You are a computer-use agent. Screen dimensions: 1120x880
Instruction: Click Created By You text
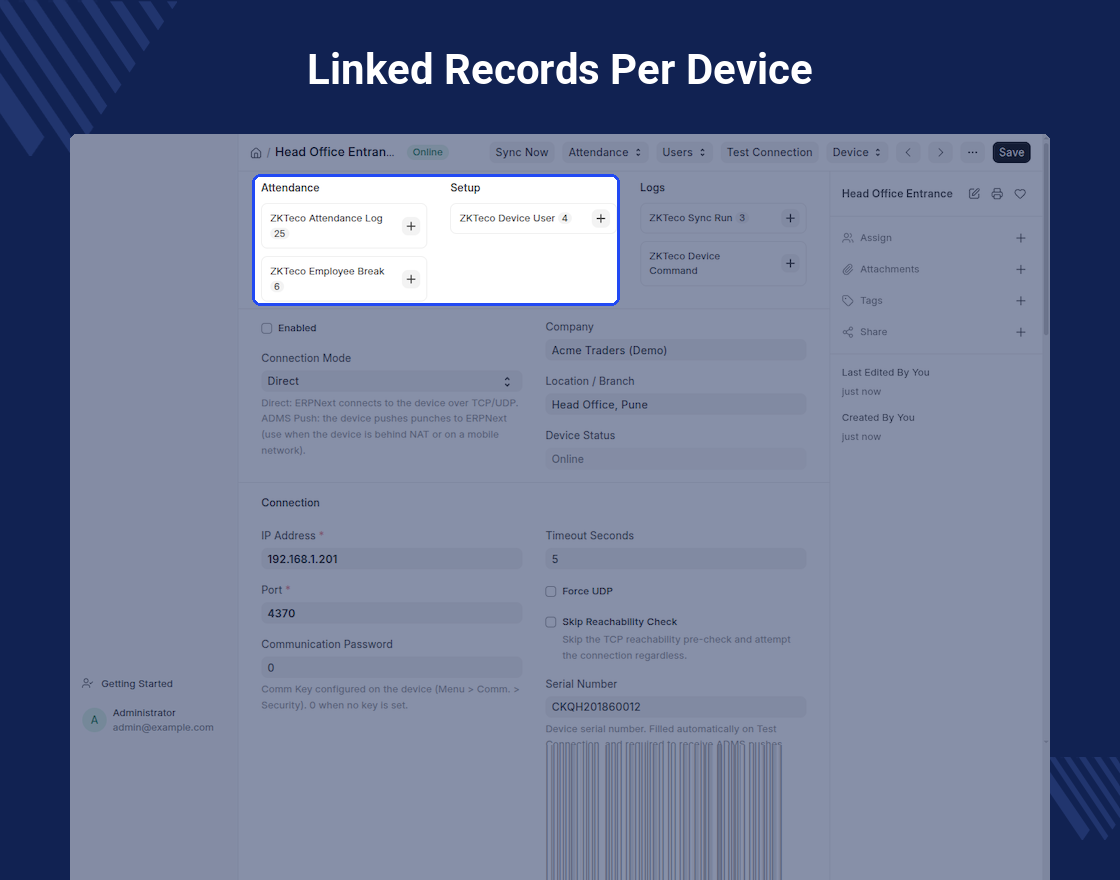878,417
